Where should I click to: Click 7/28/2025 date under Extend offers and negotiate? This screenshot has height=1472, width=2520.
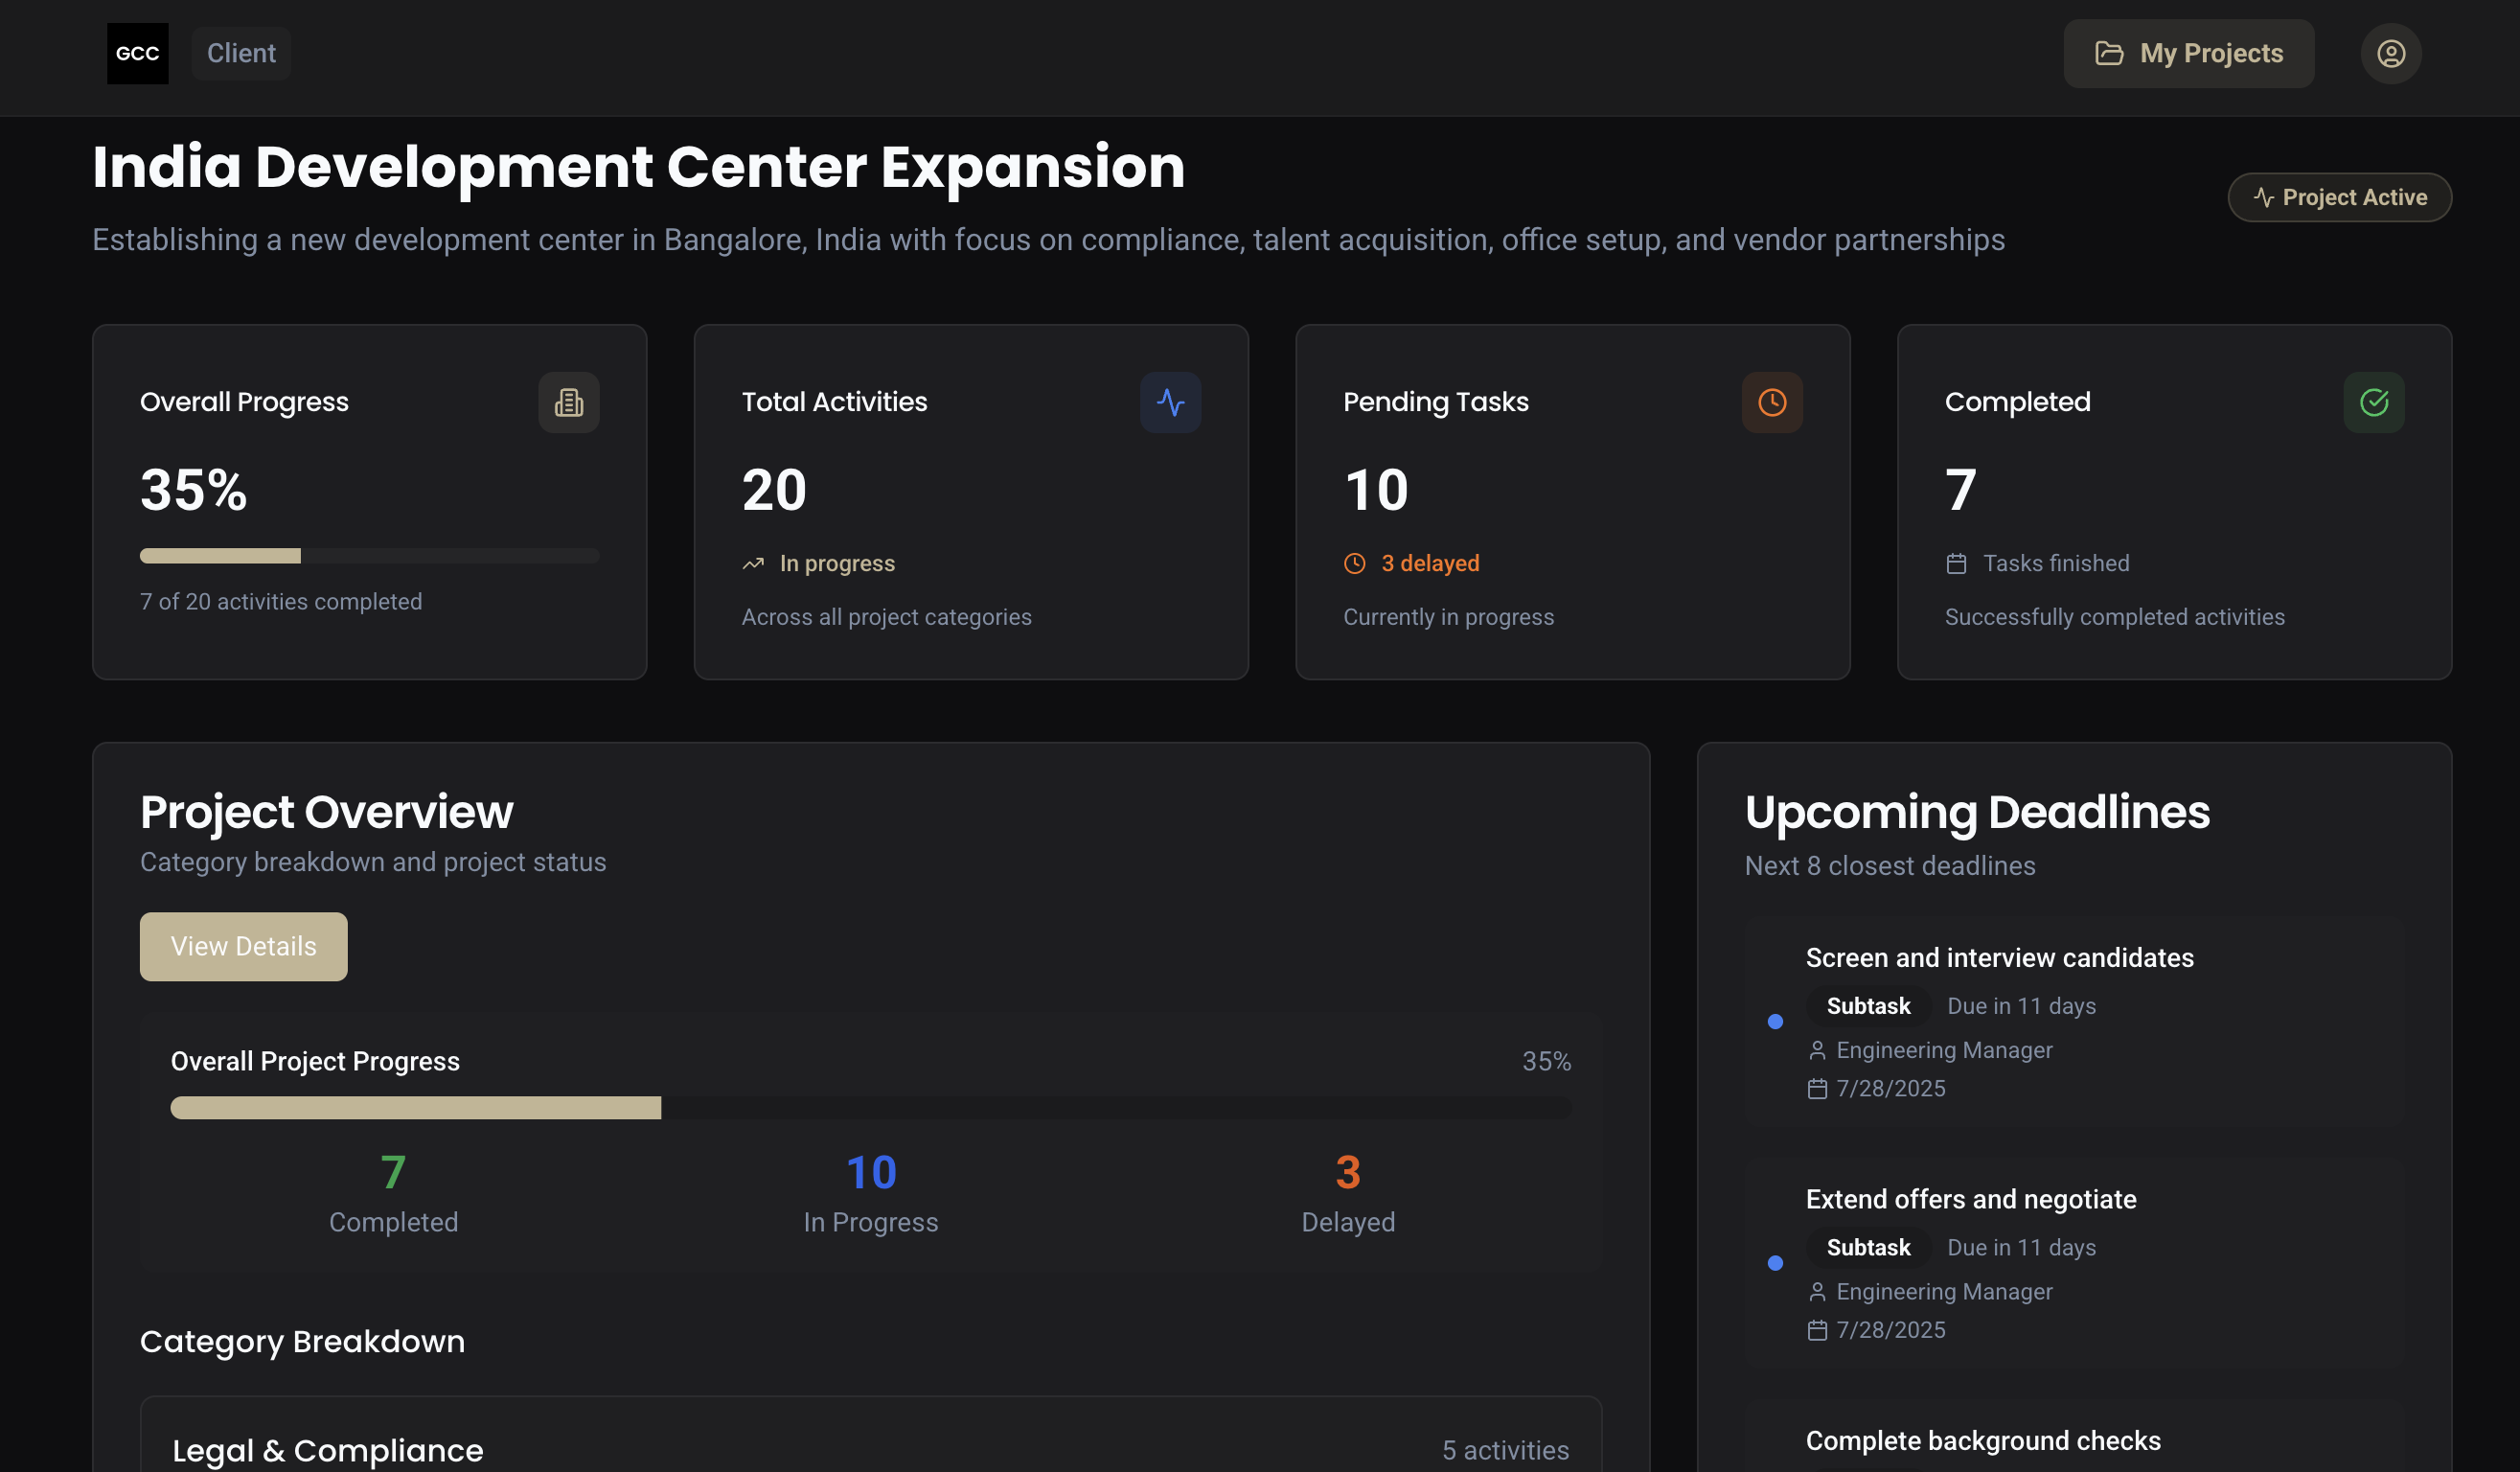1890,1331
